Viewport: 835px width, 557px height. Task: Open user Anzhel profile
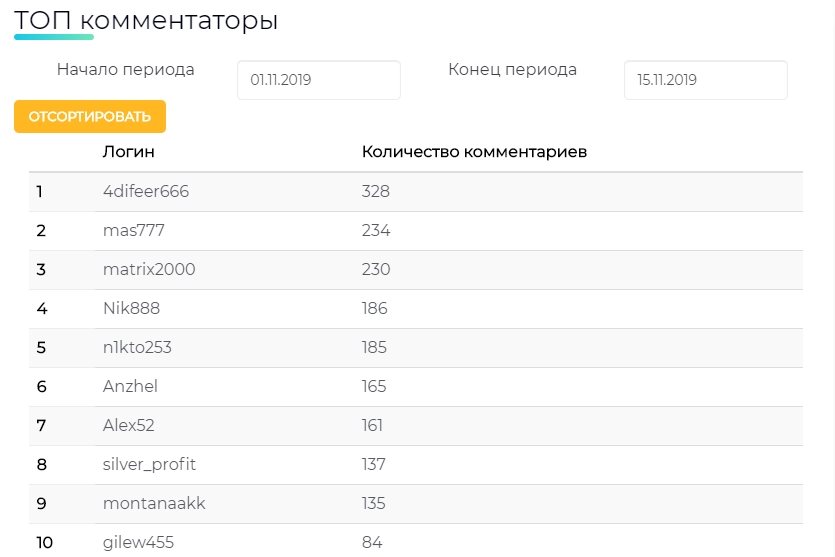pos(130,386)
